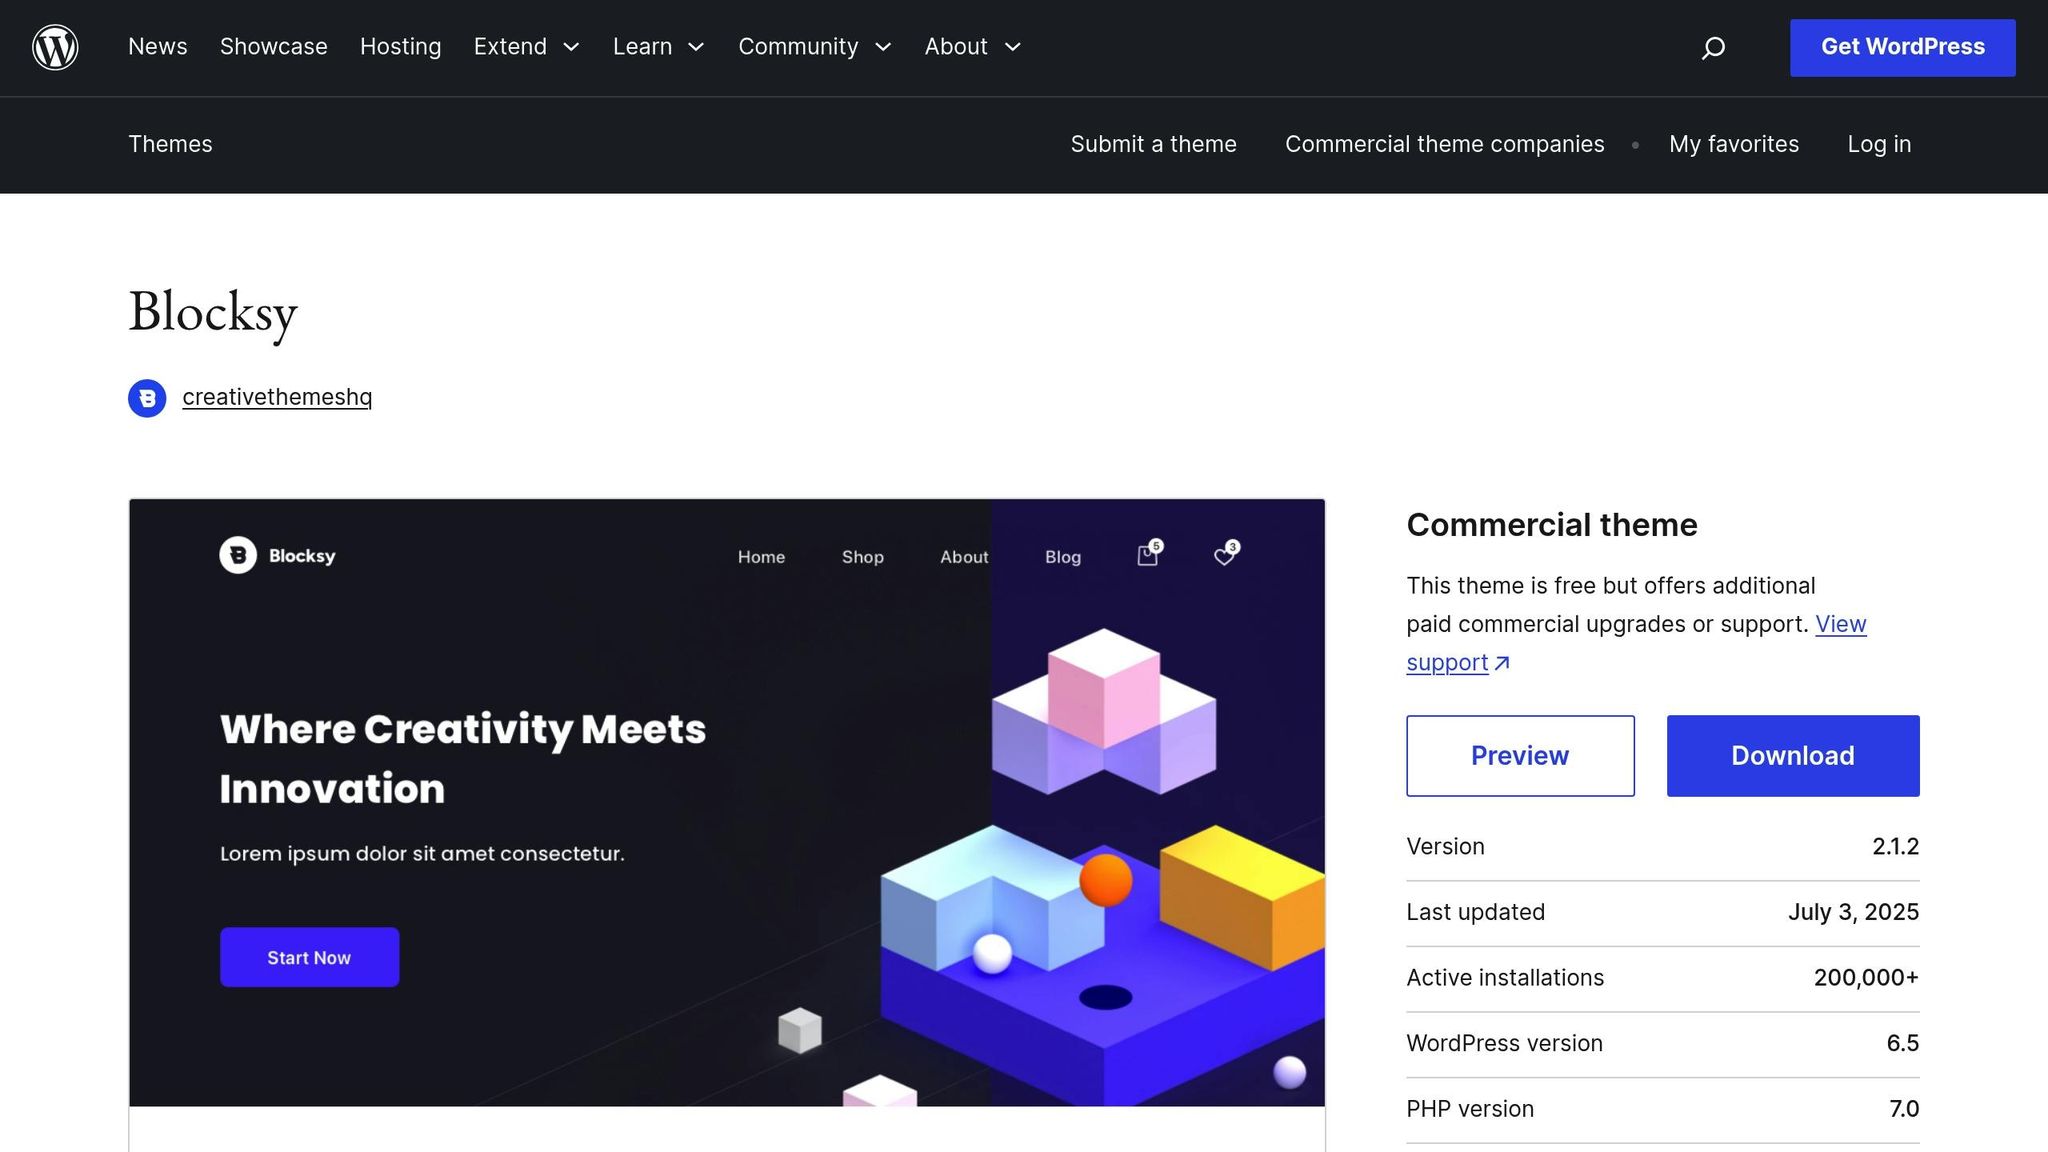The width and height of the screenshot is (2048, 1152).
Task: Click the Community menu label
Action: point(798,47)
